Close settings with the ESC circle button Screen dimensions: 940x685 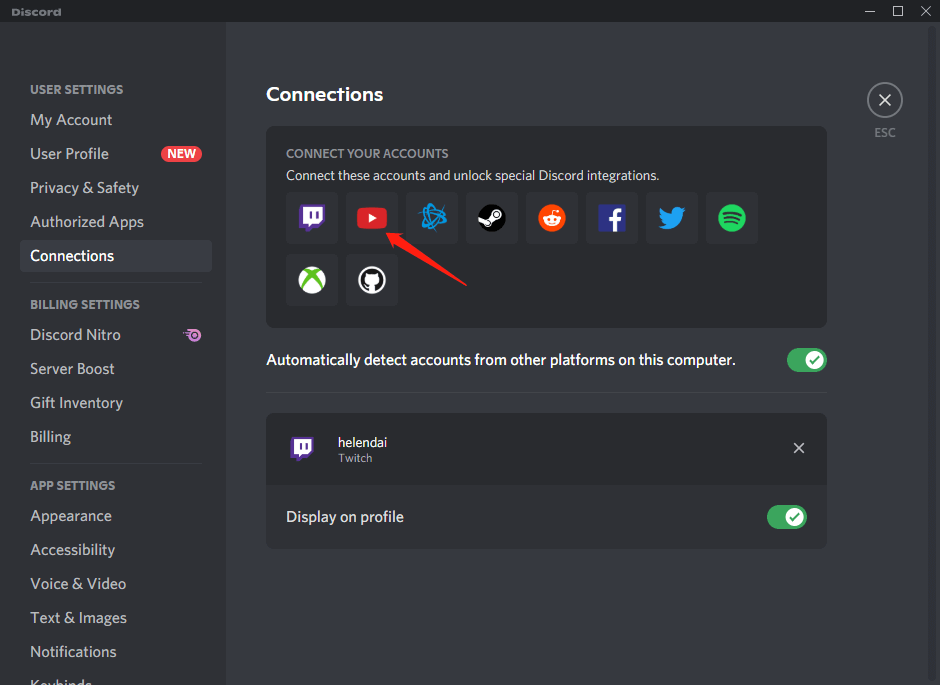[x=884, y=100]
